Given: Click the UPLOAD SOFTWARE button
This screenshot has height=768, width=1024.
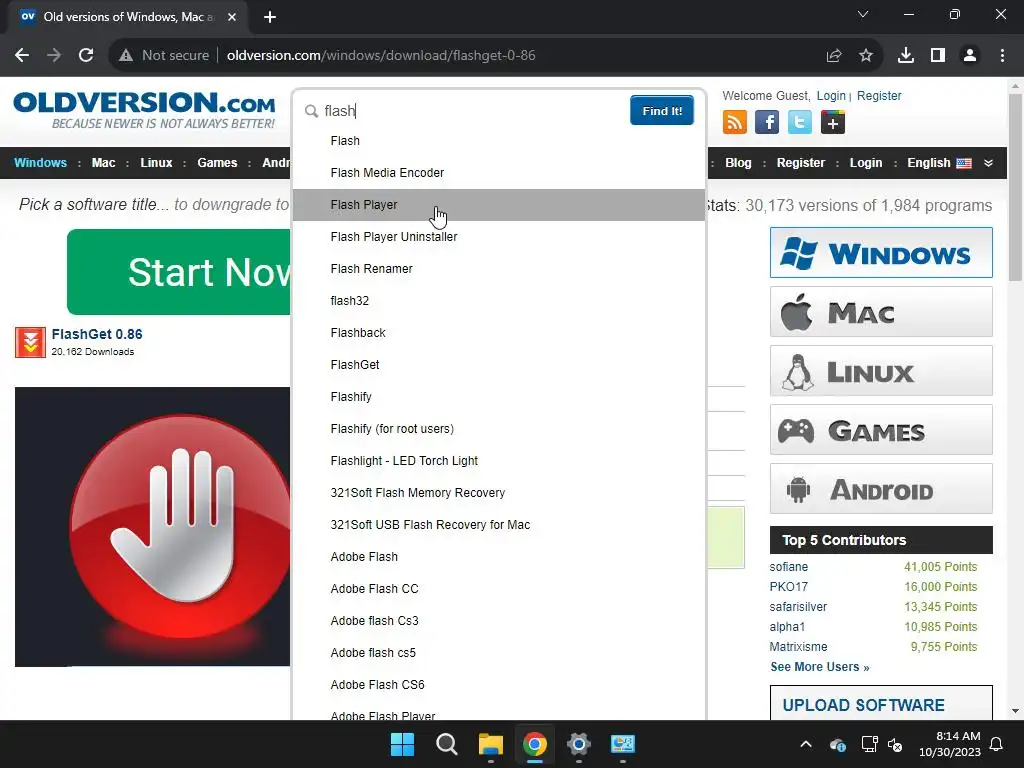Looking at the screenshot, I should [x=881, y=703].
